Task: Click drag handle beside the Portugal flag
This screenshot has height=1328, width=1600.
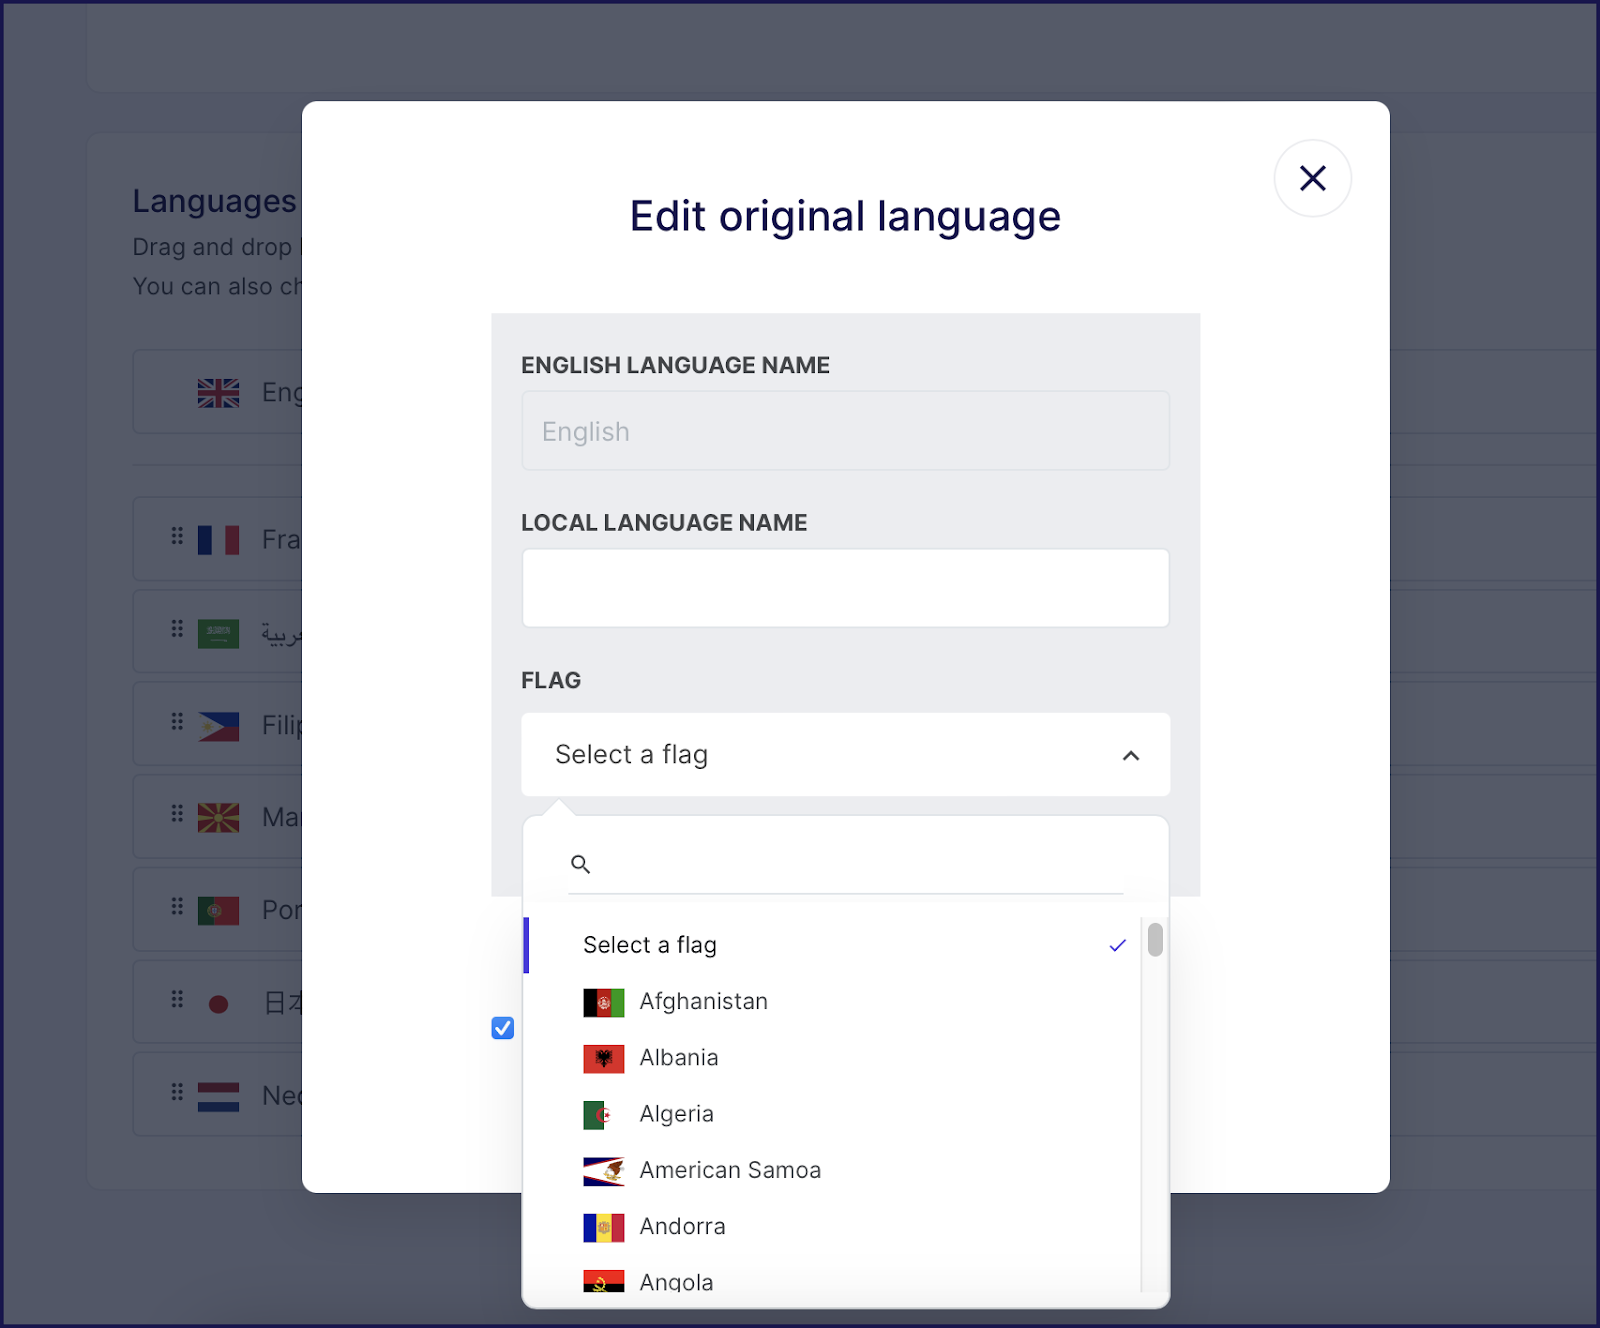Action: click(x=177, y=906)
